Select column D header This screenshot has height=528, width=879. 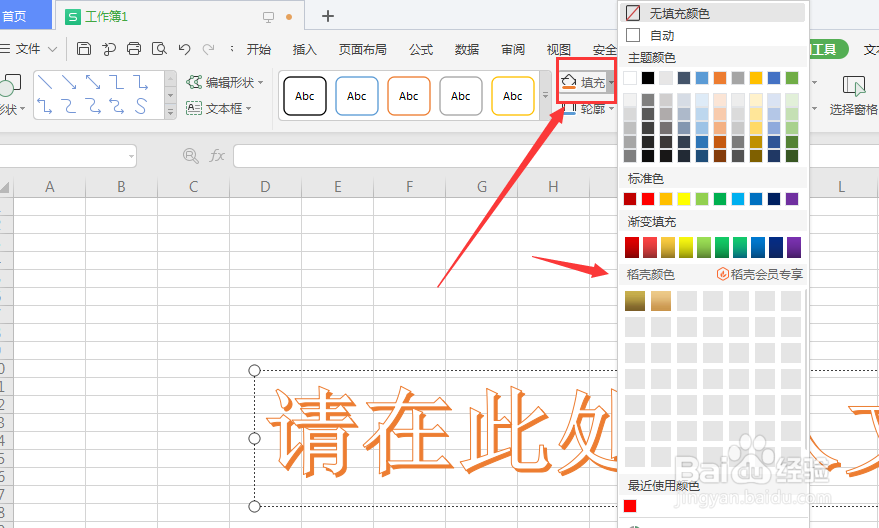click(x=265, y=187)
